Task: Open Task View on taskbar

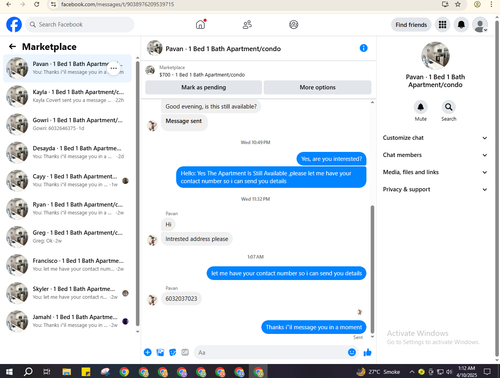Action: 47,371
